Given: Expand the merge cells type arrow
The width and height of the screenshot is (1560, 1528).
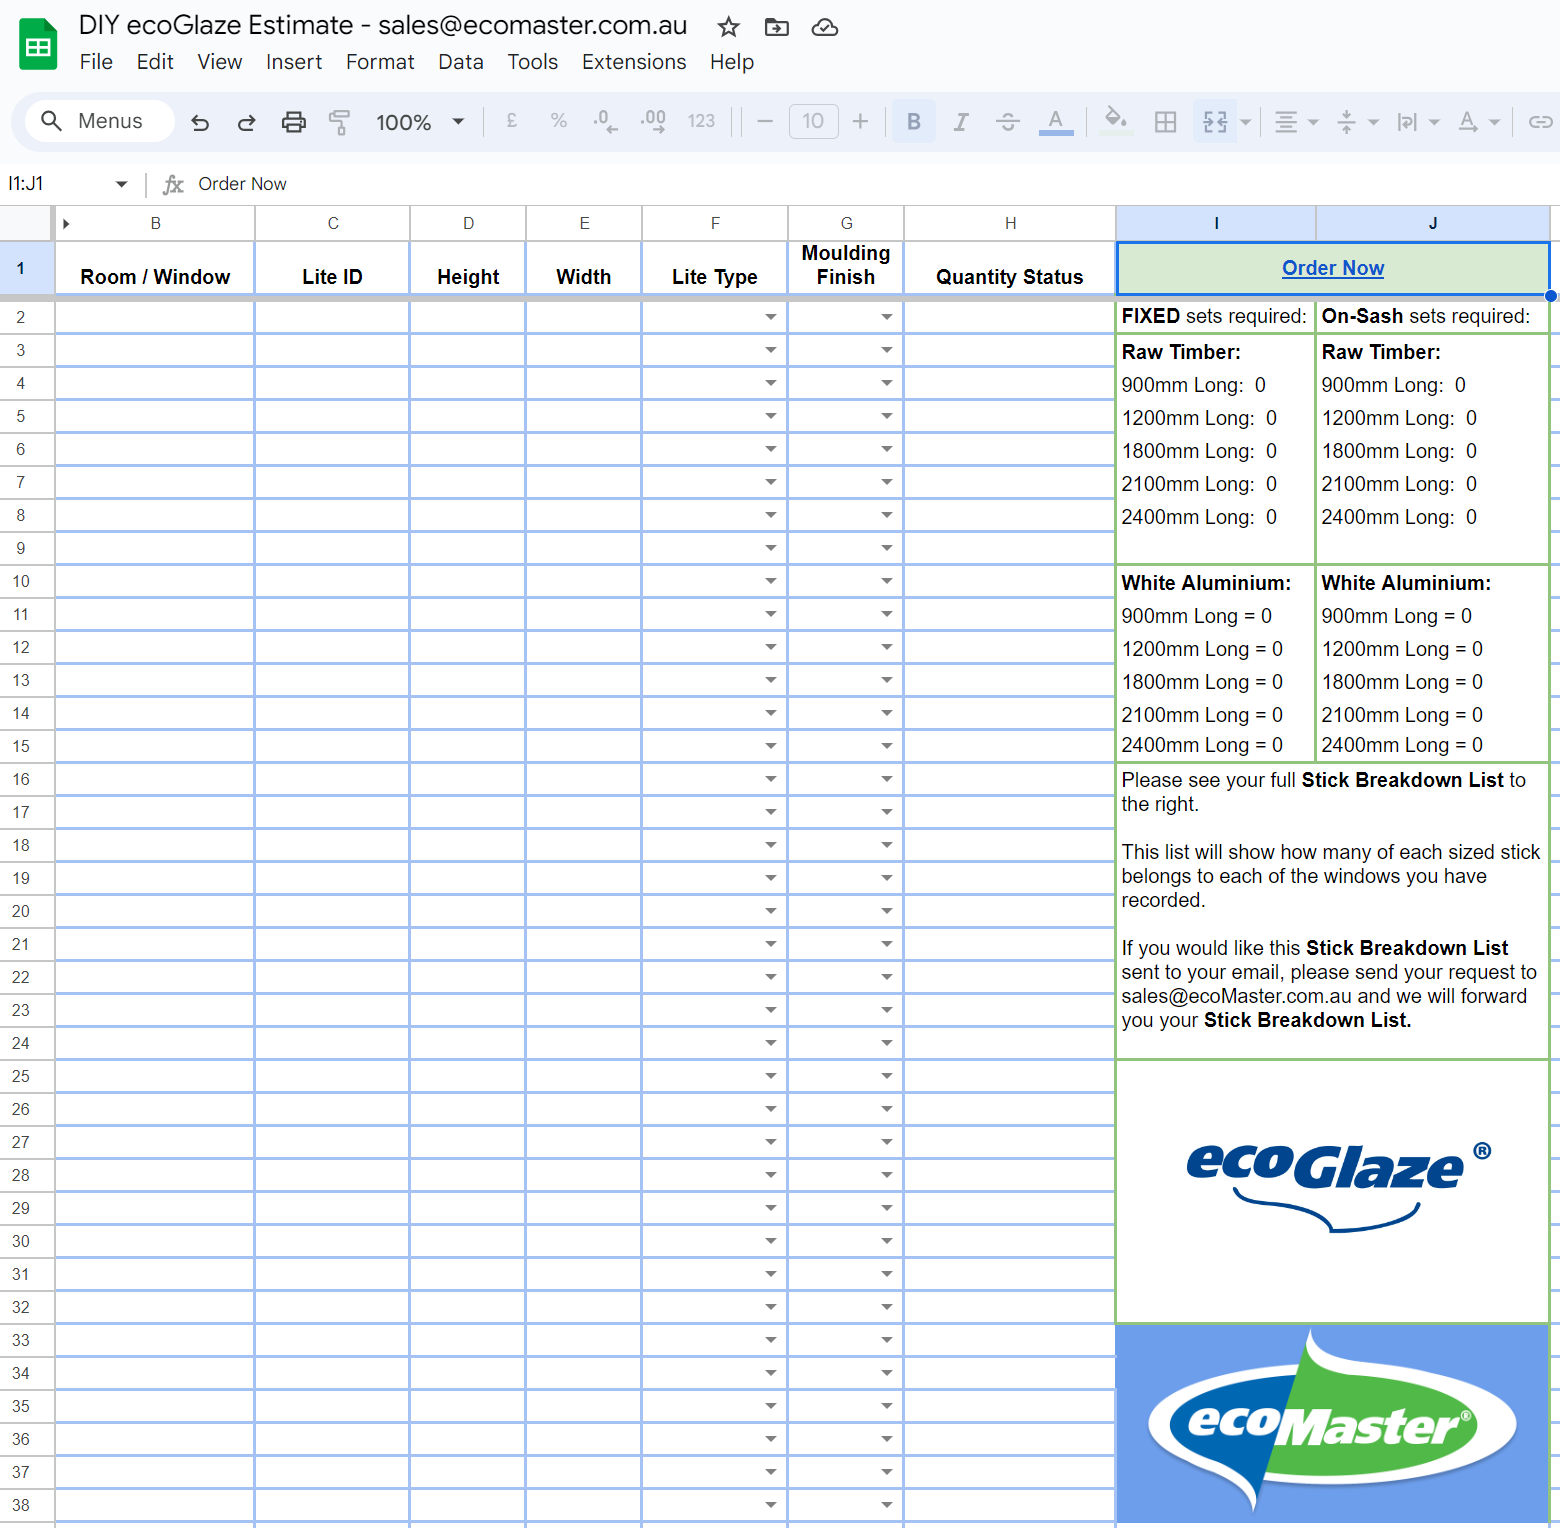Looking at the screenshot, I should (x=1246, y=122).
